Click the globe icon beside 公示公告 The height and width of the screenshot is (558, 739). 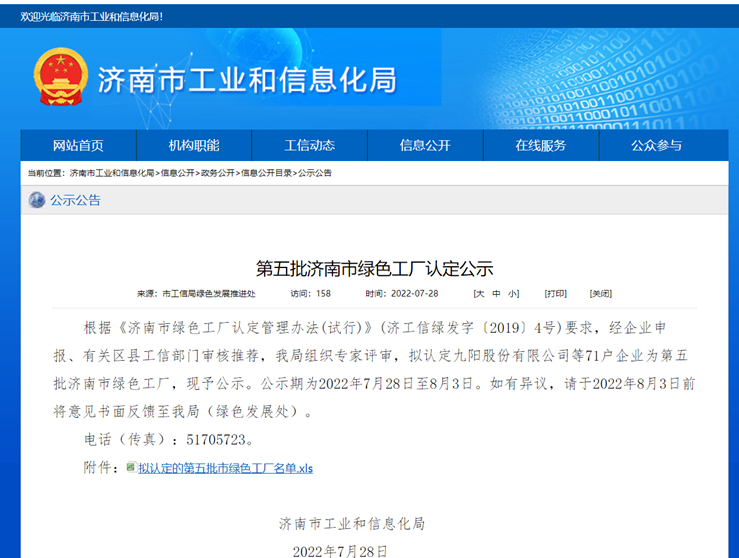coord(37,200)
